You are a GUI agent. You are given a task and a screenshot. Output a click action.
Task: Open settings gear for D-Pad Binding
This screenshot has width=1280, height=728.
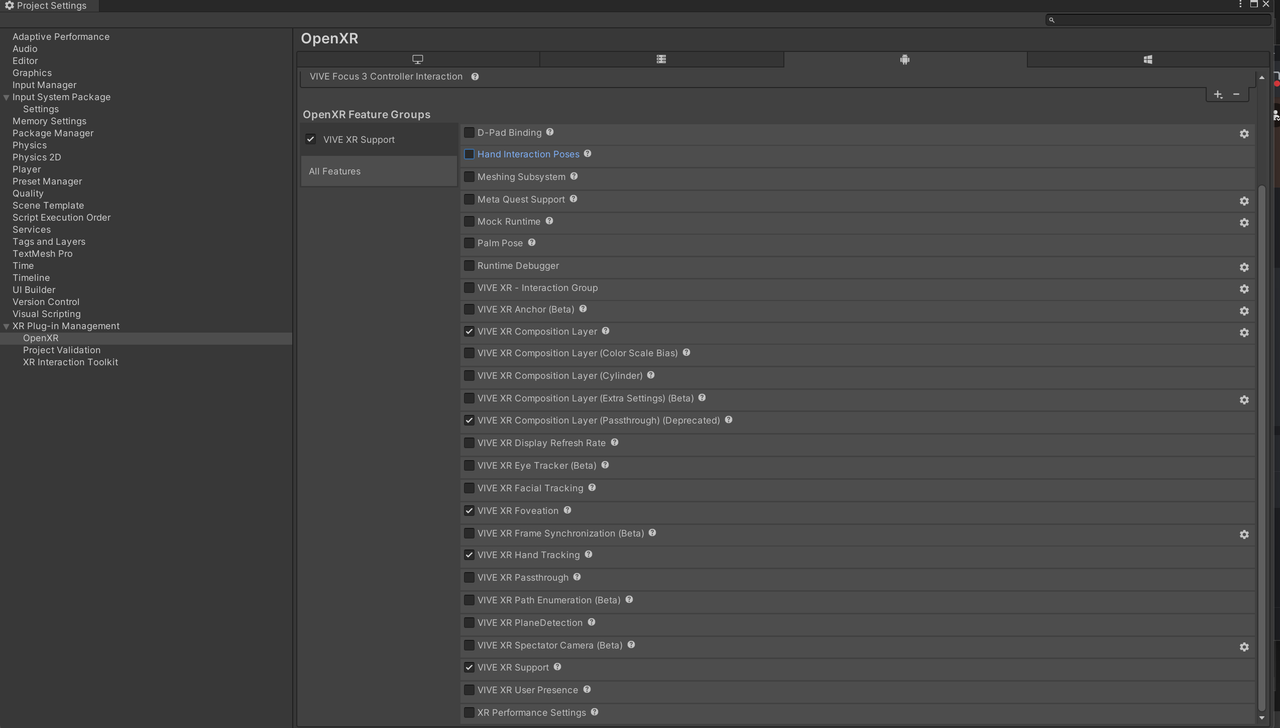coord(1244,133)
